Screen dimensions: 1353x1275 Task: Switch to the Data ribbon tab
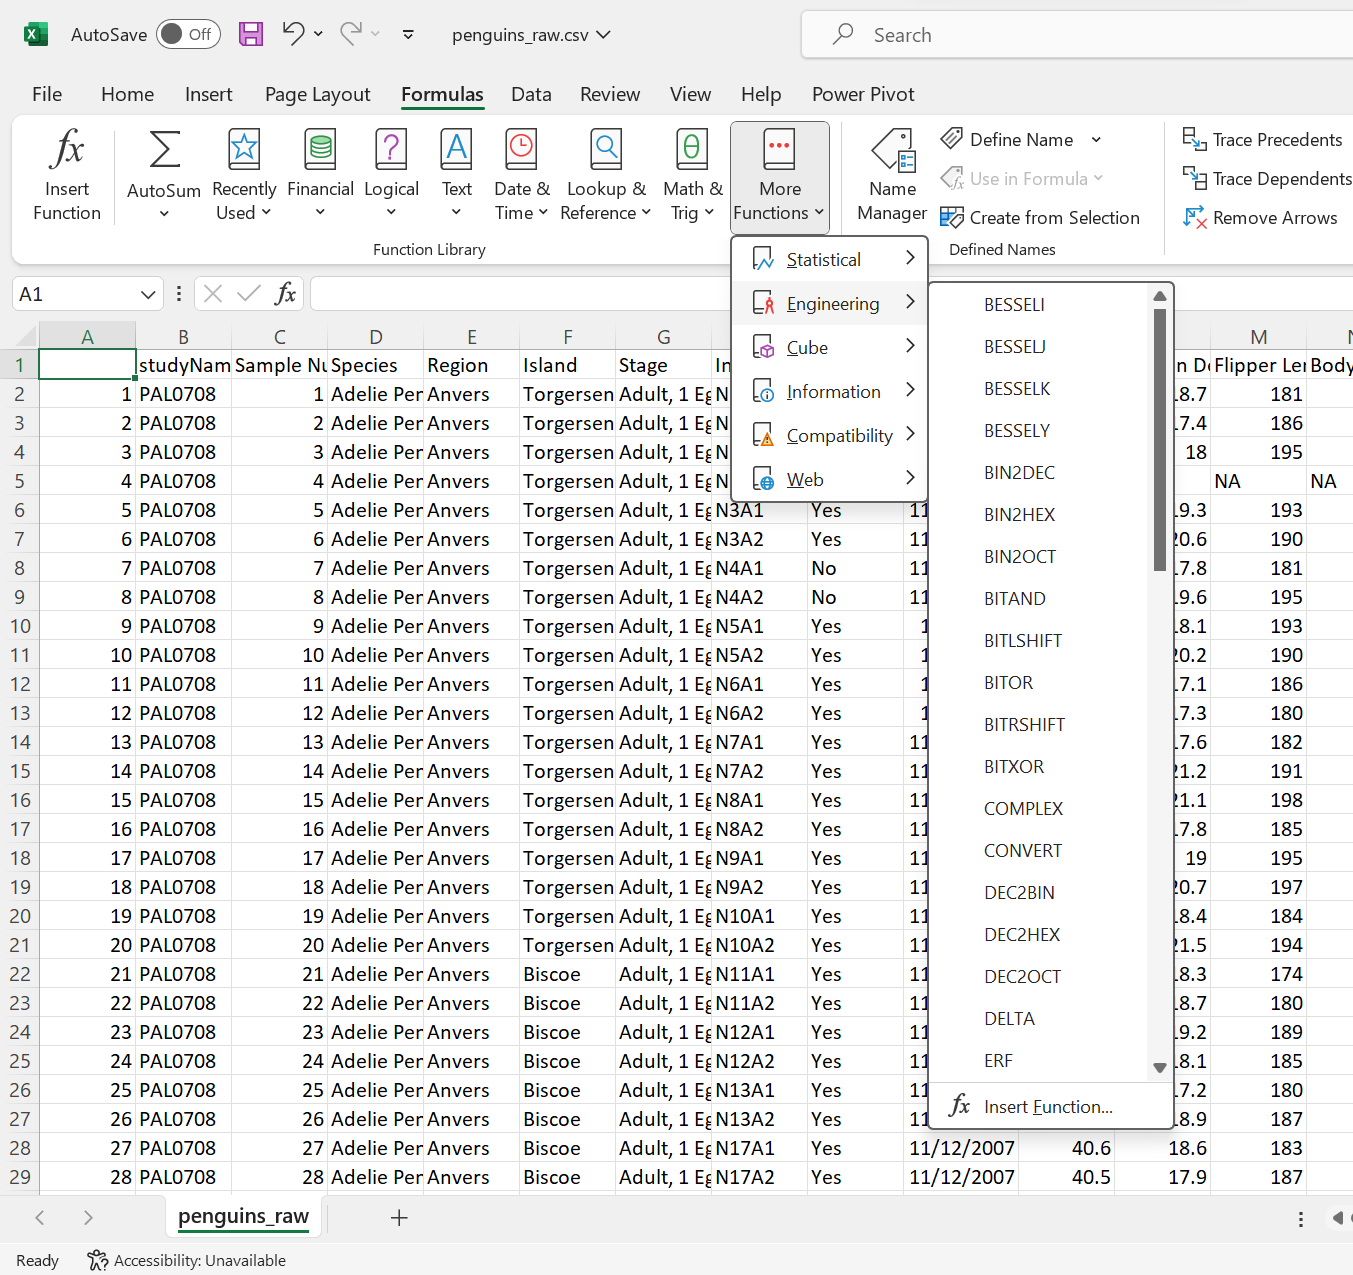531,94
